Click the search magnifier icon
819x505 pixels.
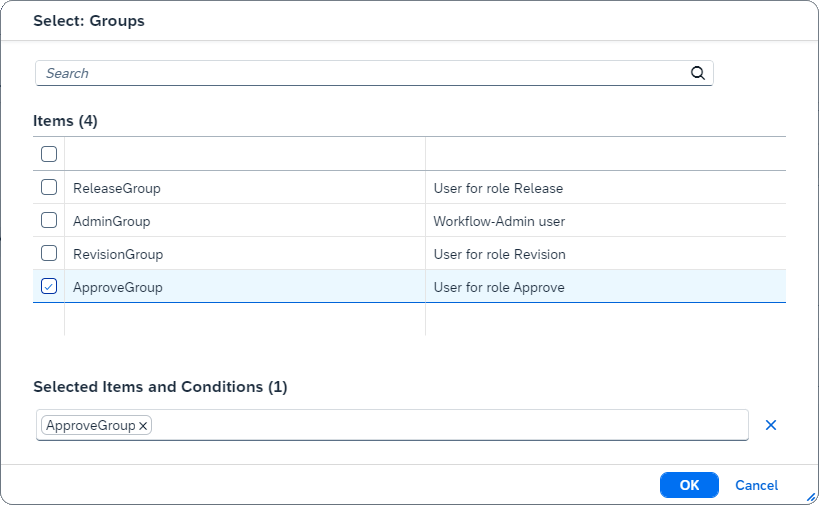(x=698, y=73)
